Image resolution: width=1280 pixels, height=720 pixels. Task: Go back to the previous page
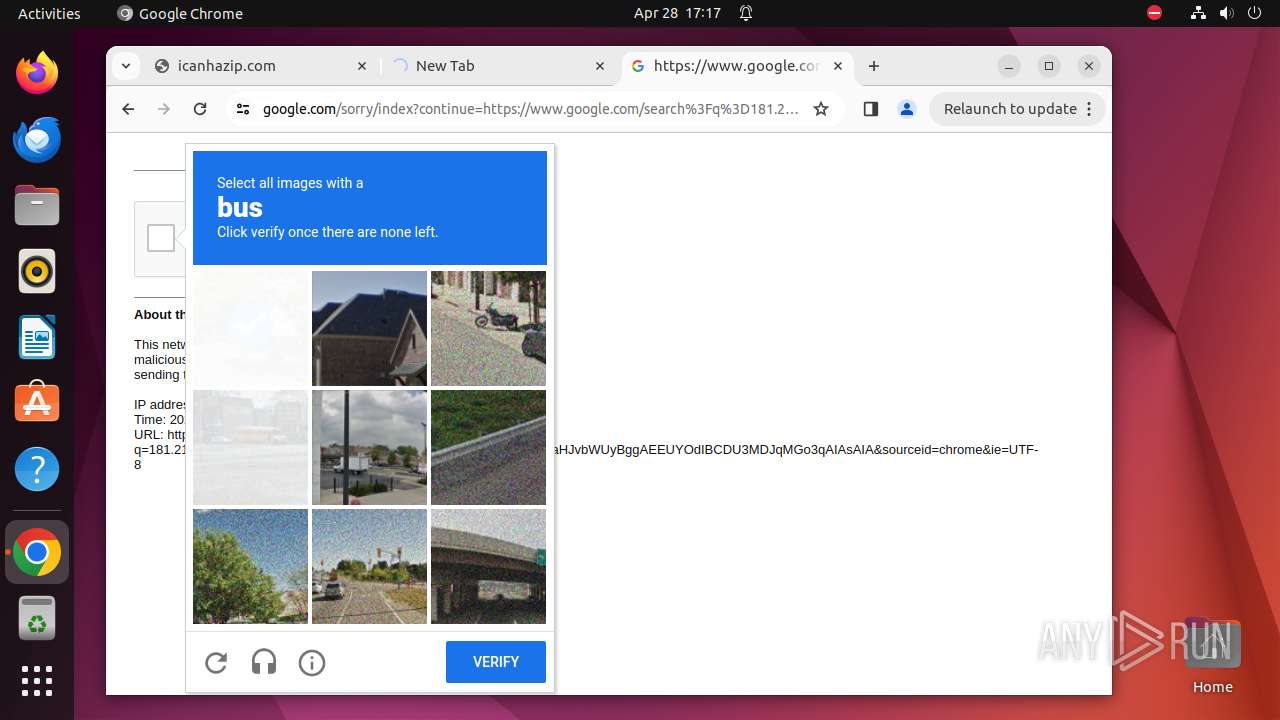(x=128, y=109)
